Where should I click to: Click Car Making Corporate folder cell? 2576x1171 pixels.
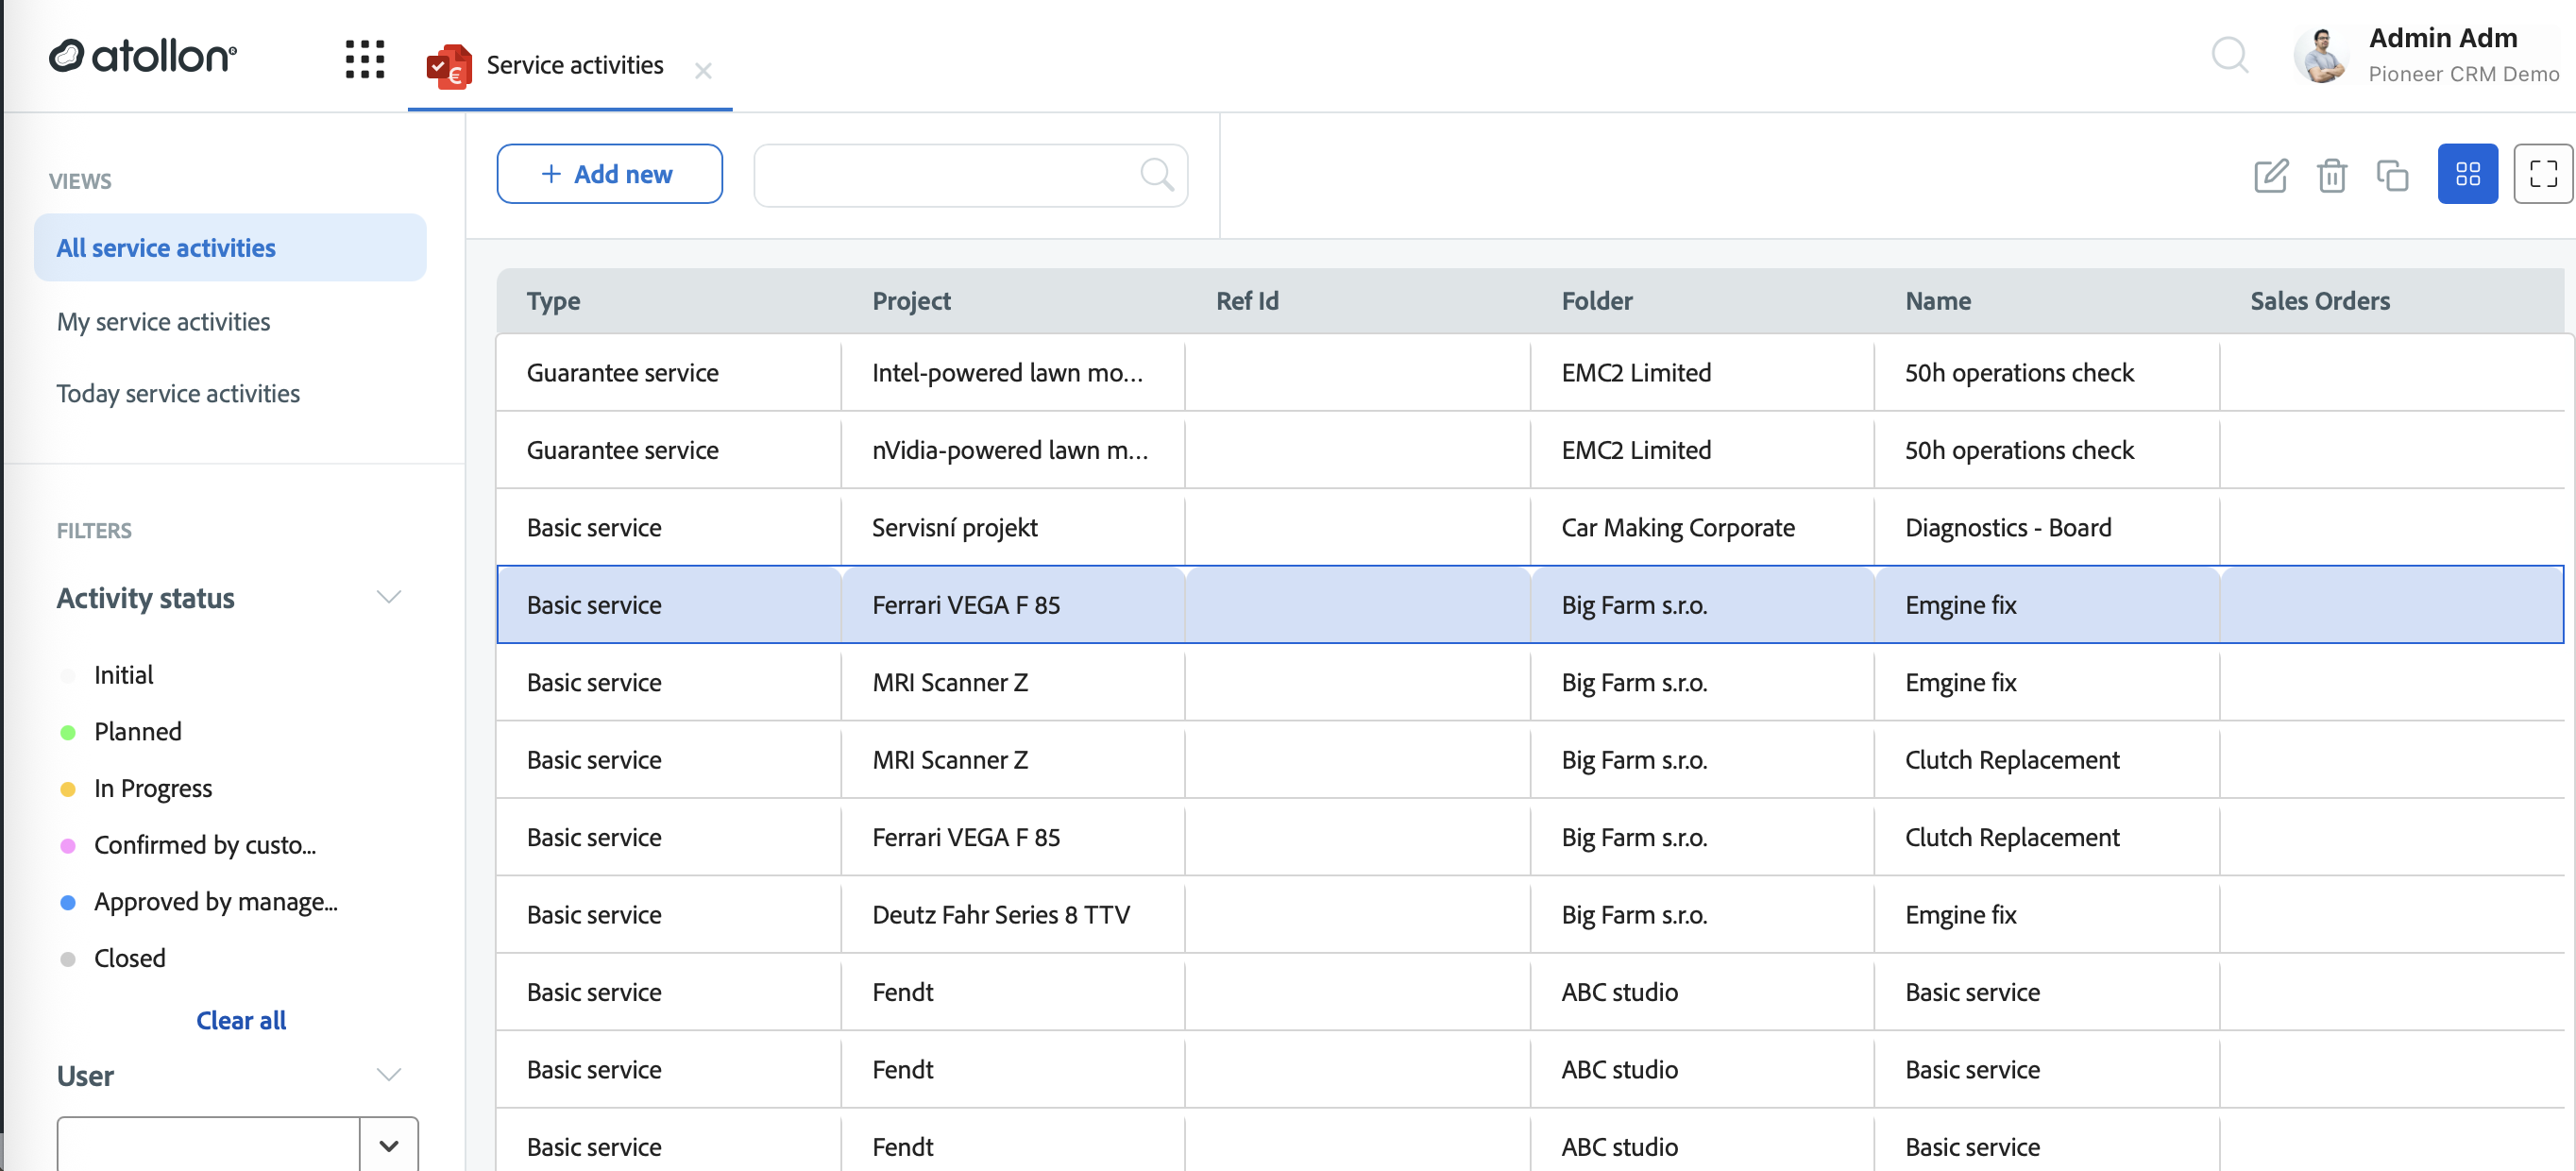(x=1702, y=528)
